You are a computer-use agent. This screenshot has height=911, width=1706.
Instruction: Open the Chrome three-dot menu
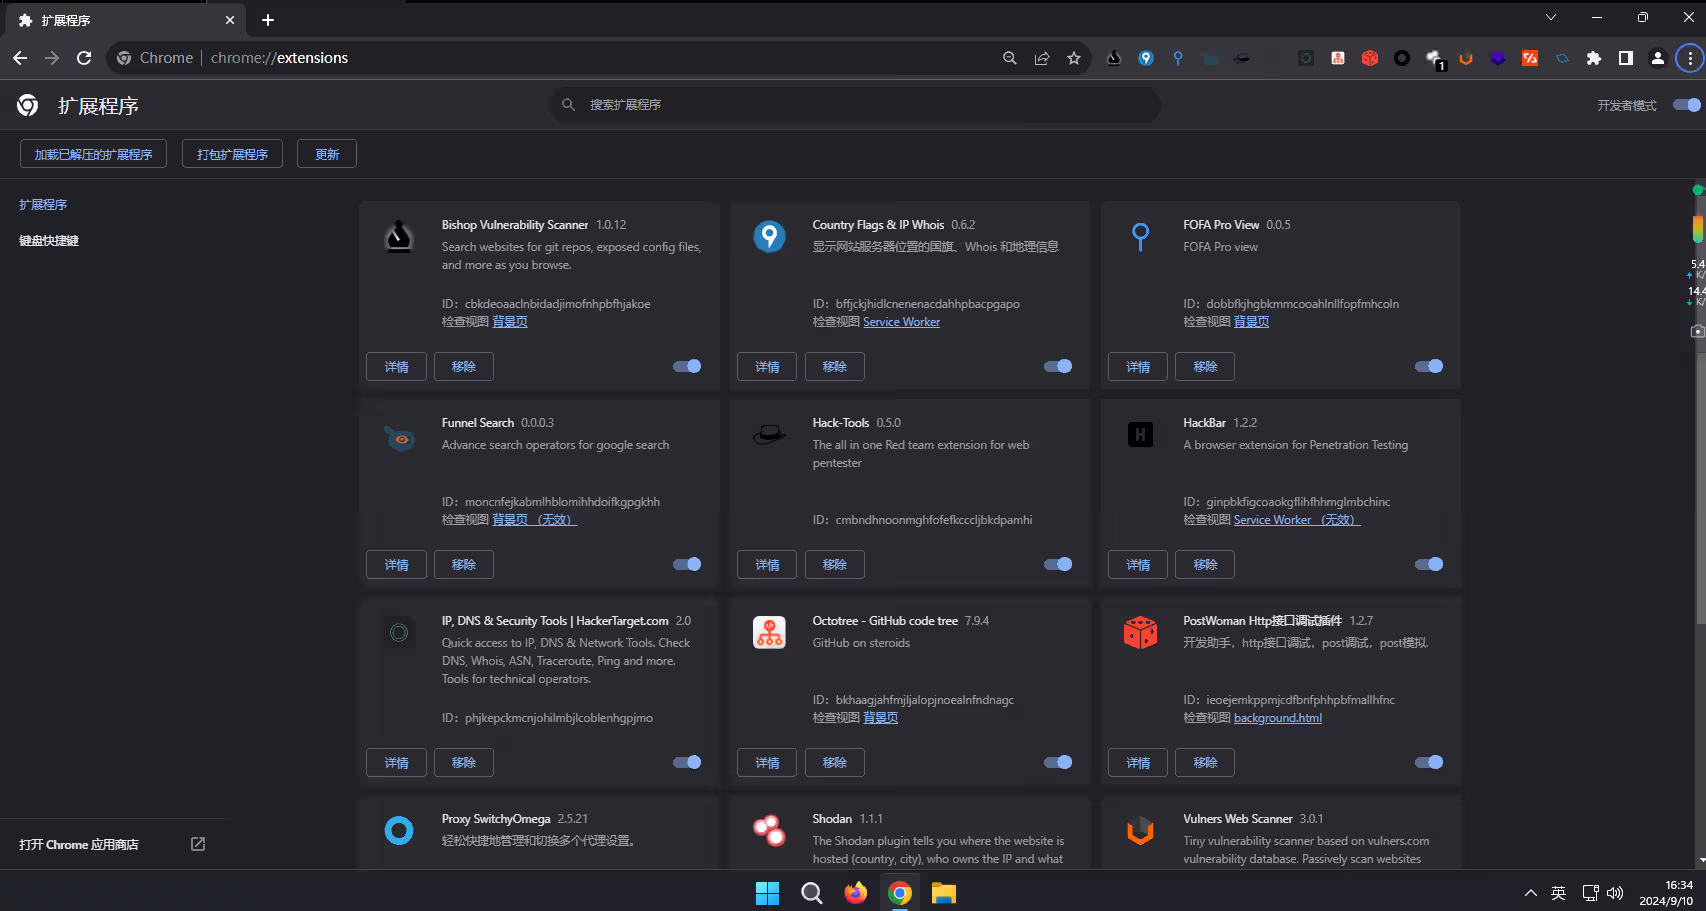[1690, 58]
